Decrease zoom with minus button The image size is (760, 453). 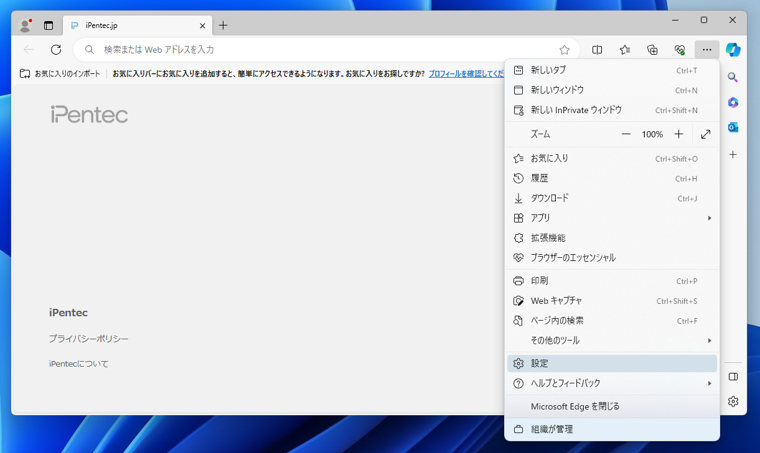pyautogui.click(x=626, y=134)
